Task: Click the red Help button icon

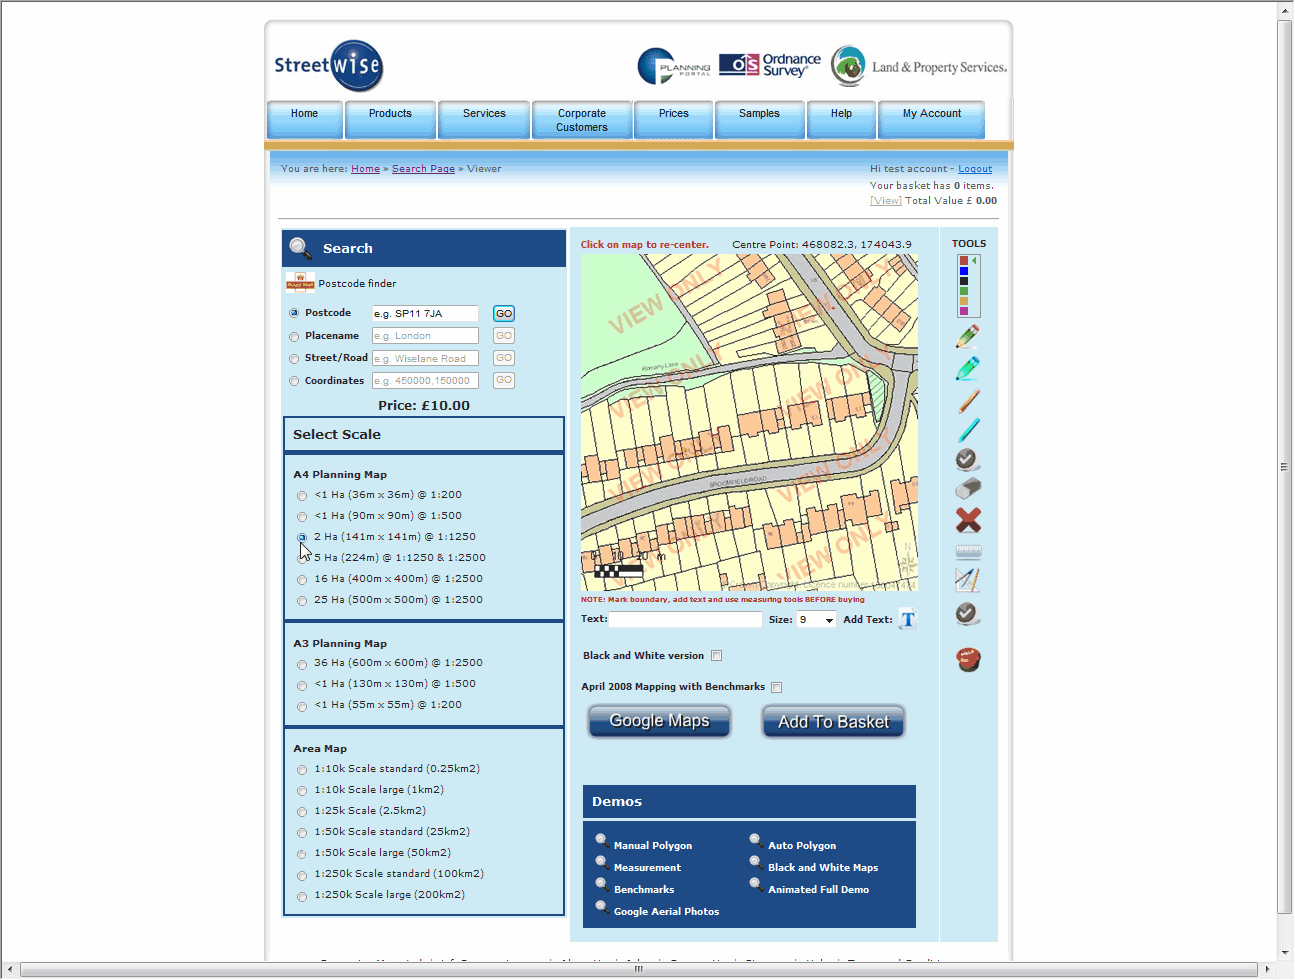Action: click(968, 659)
